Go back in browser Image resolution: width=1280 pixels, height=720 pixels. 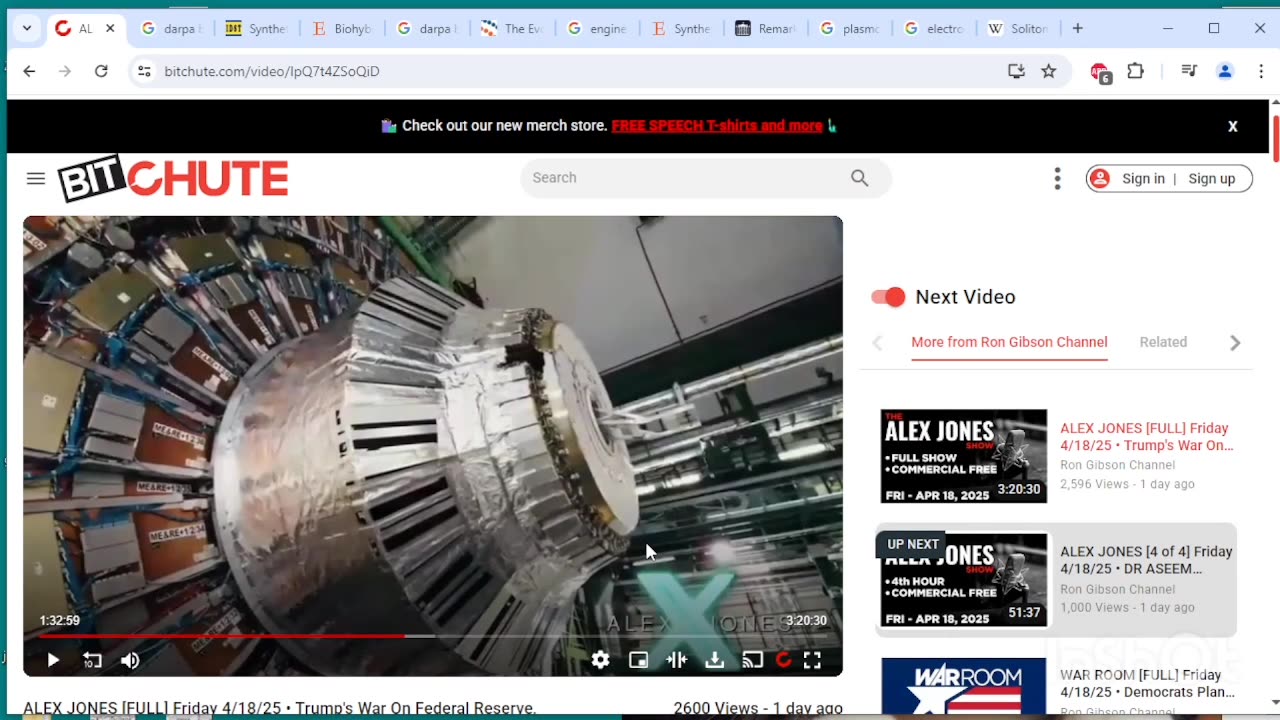pos(29,71)
